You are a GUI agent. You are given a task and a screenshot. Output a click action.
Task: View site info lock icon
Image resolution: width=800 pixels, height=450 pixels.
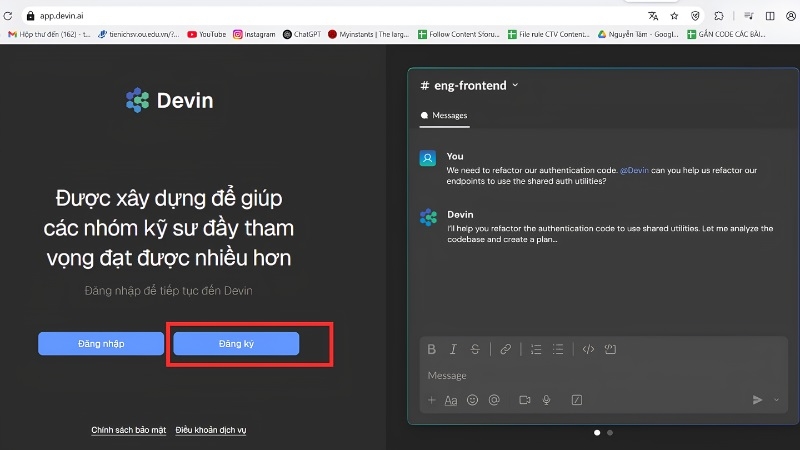click(x=30, y=16)
